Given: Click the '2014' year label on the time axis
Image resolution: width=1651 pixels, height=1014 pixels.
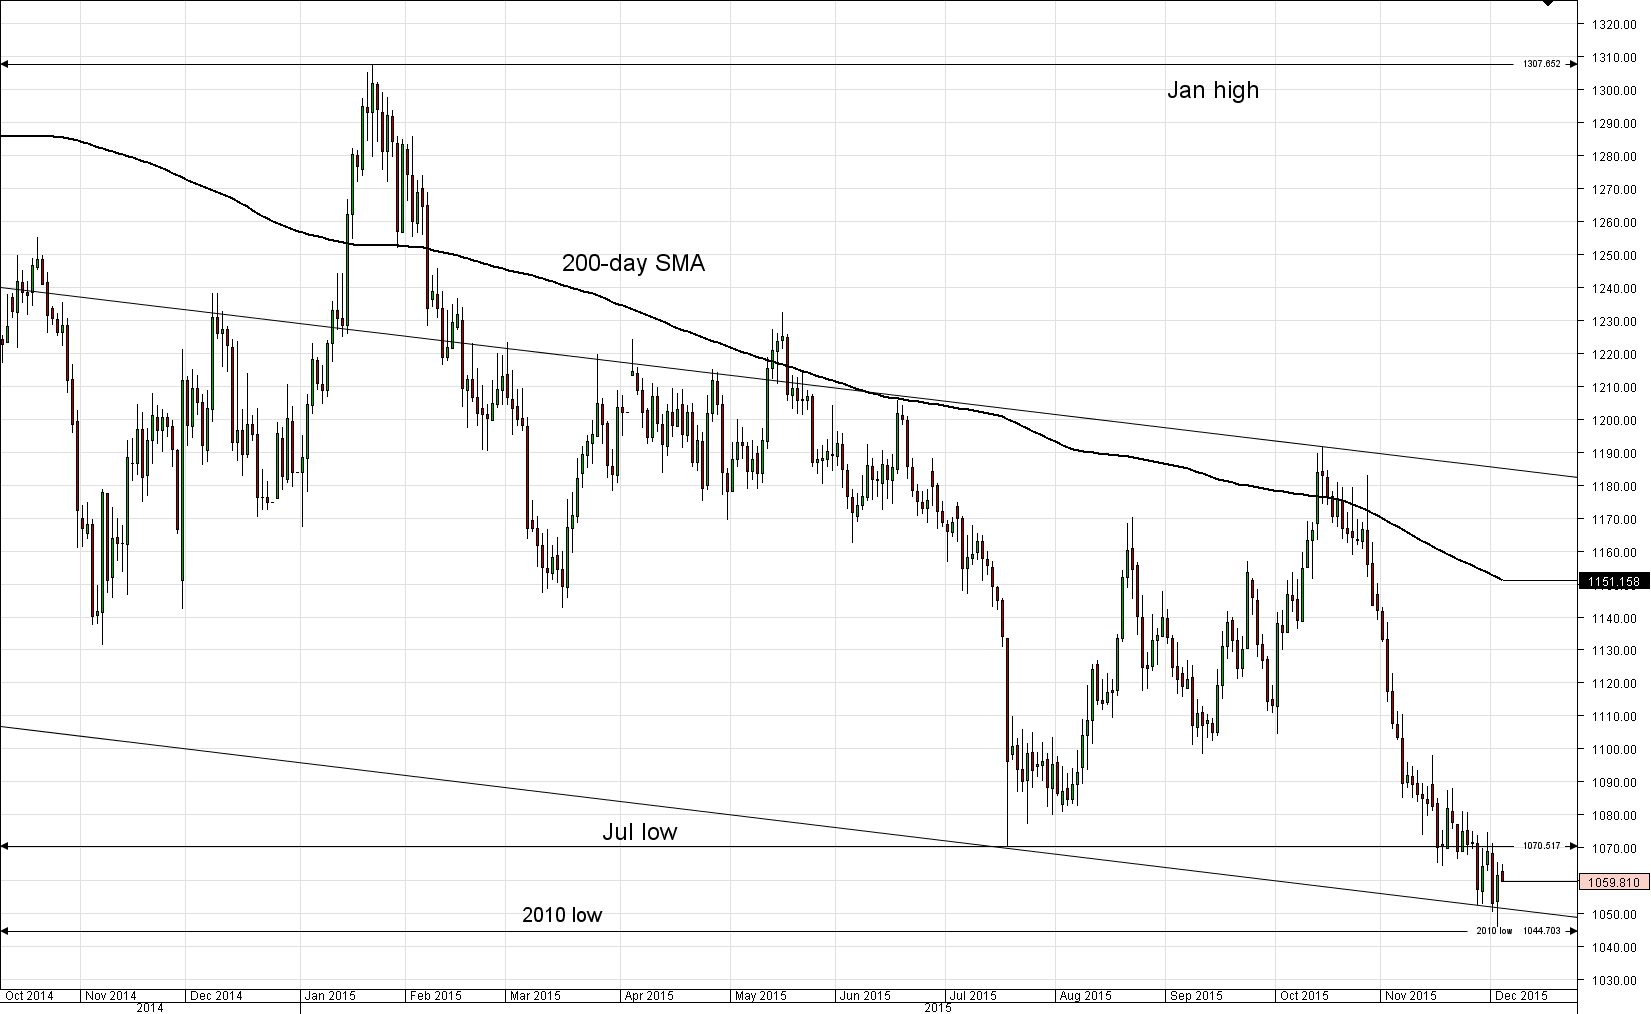Looking at the screenshot, I should point(150,1008).
